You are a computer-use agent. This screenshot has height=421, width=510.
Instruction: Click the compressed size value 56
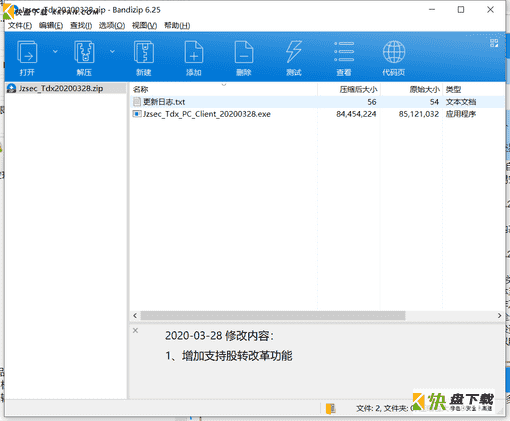click(372, 102)
